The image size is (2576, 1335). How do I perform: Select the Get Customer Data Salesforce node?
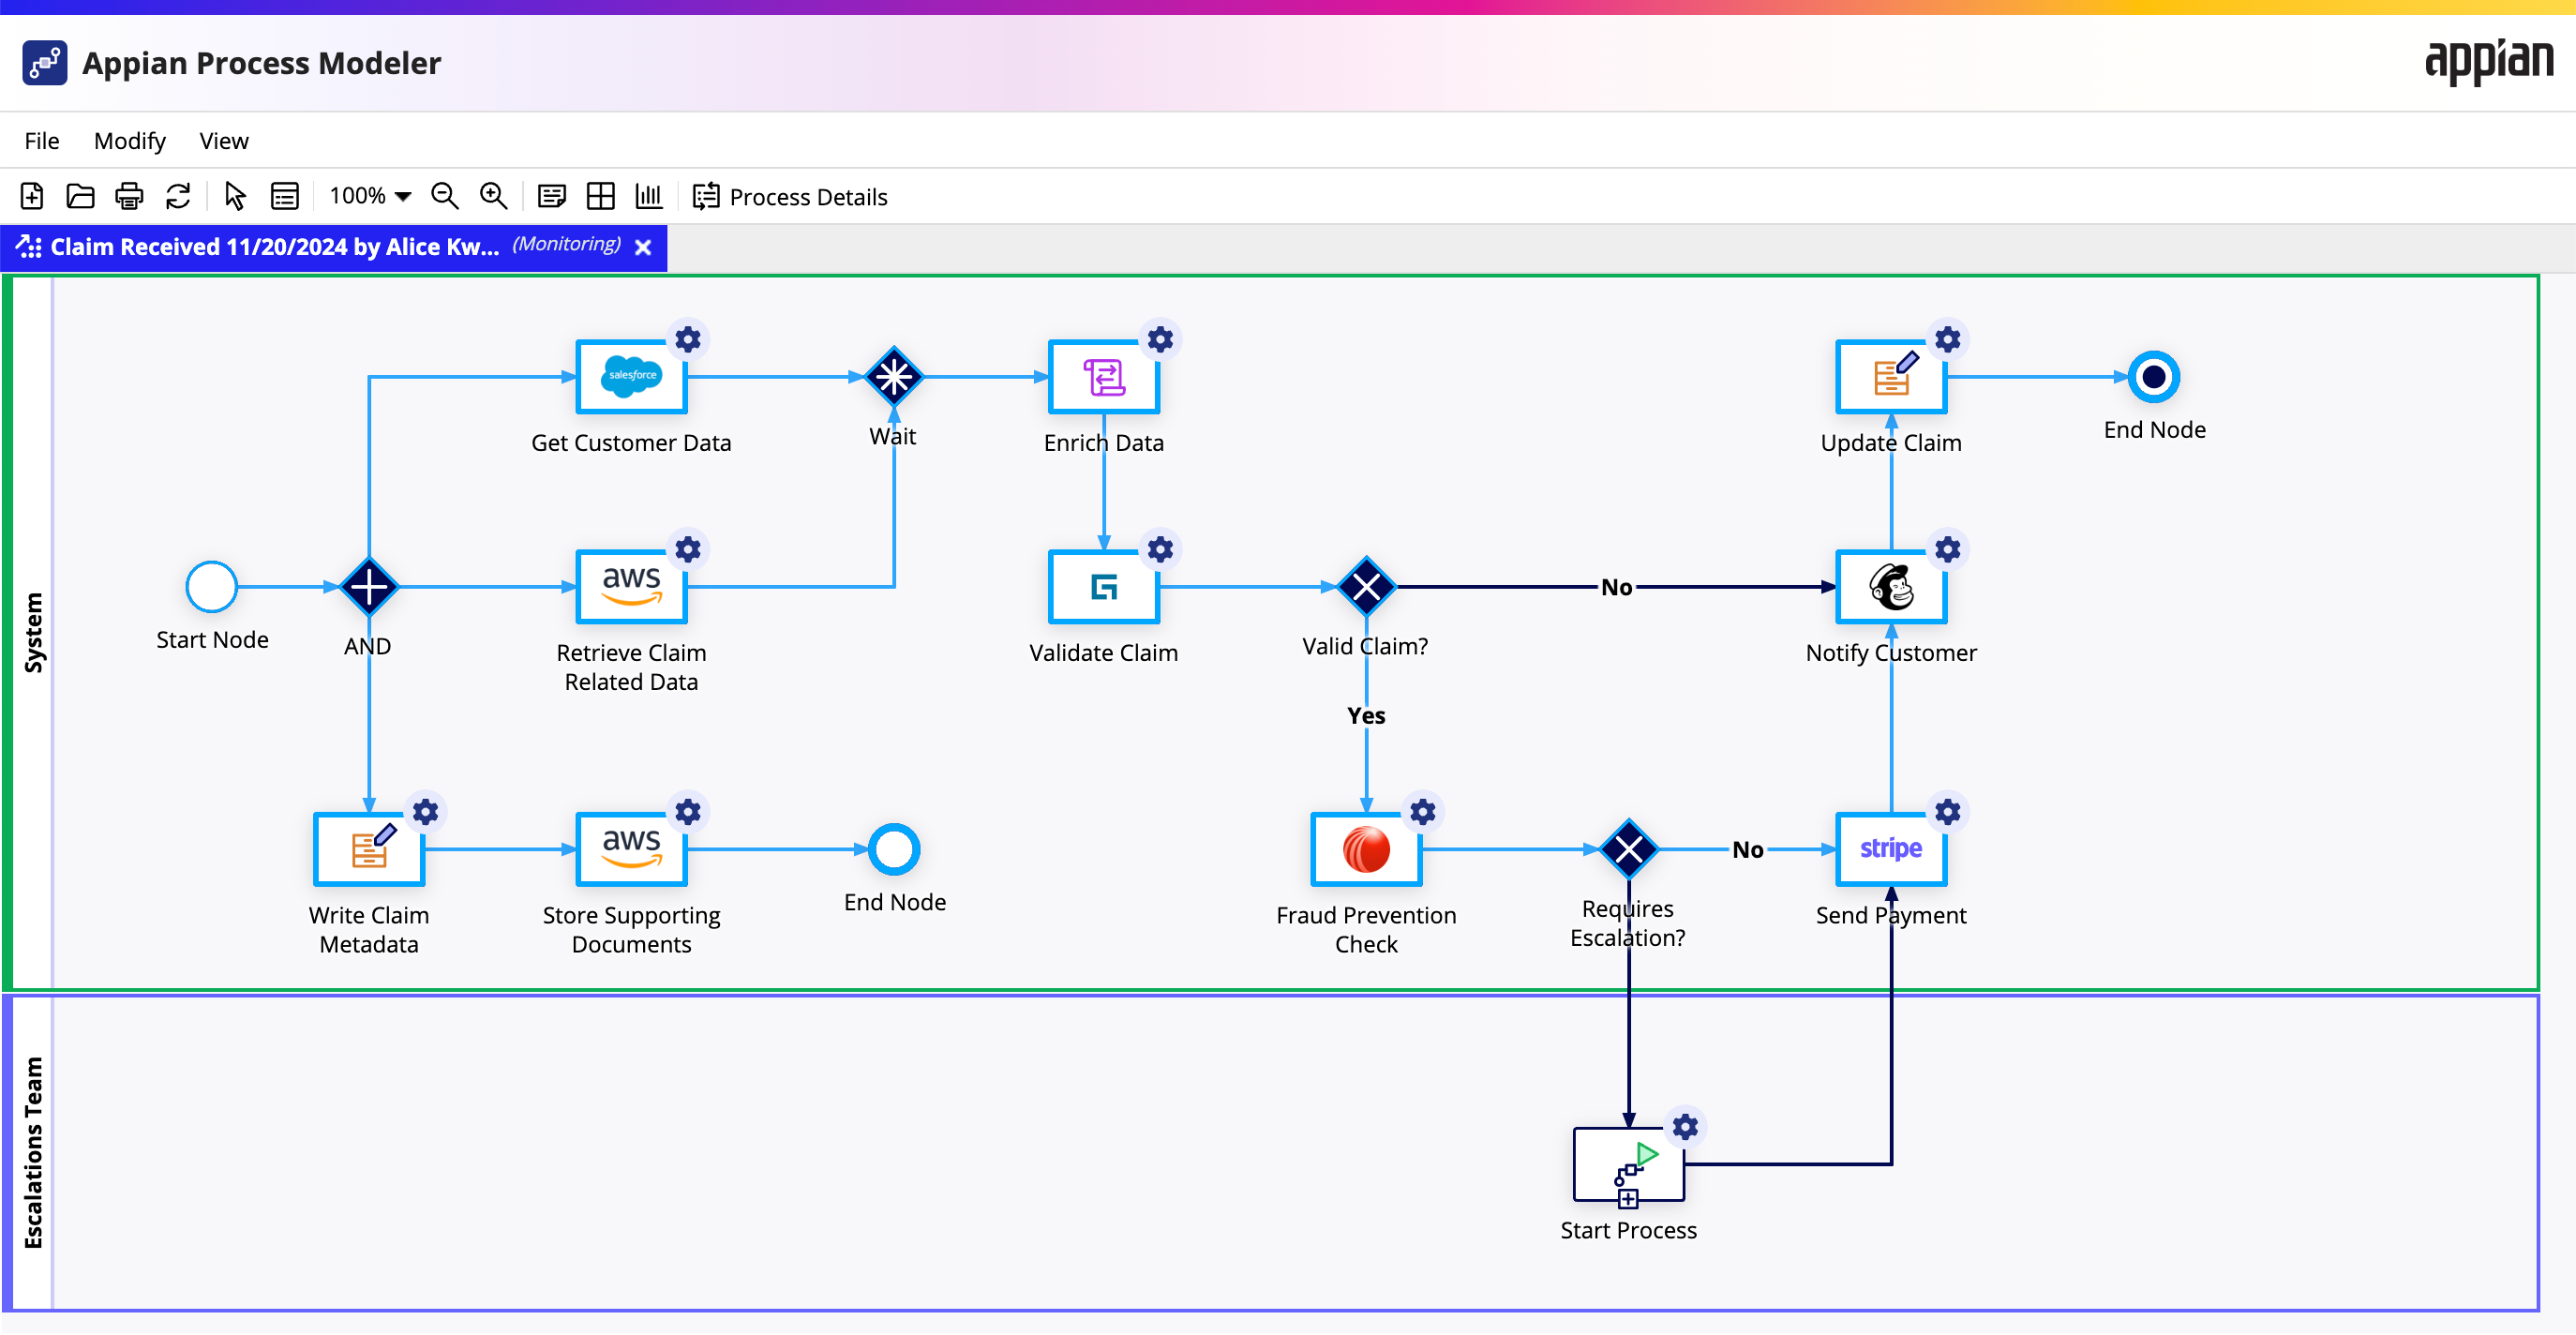point(632,377)
